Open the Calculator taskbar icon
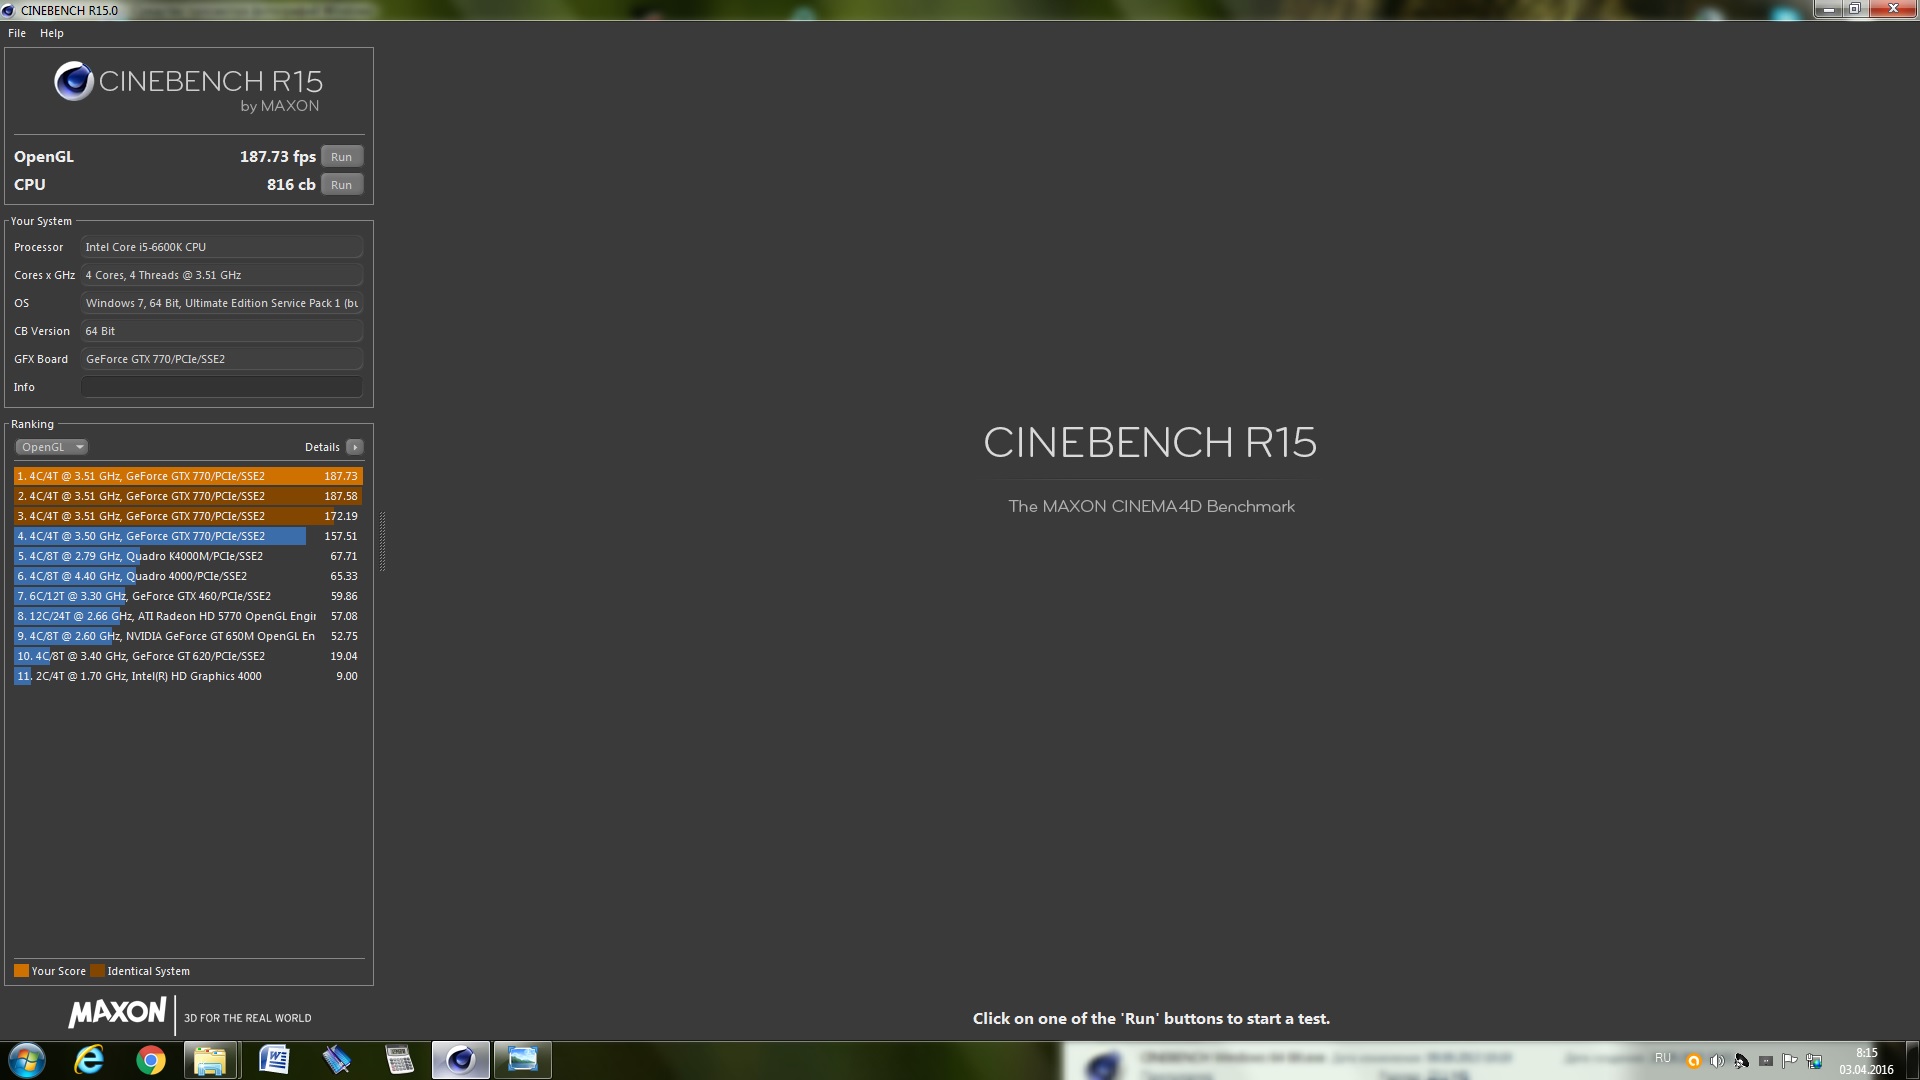This screenshot has height=1080, width=1920. pos(399,1060)
